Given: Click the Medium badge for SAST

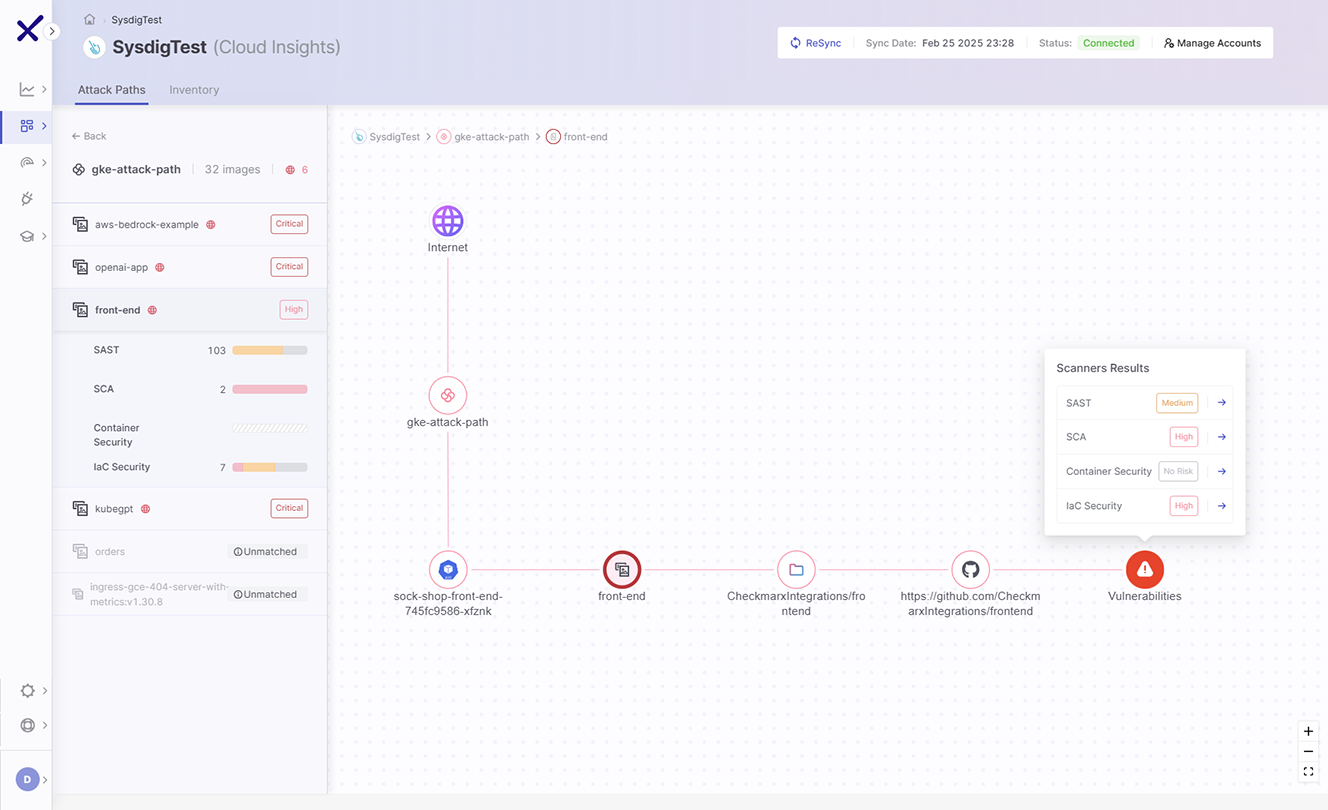Looking at the screenshot, I should pyautogui.click(x=1177, y=403).
